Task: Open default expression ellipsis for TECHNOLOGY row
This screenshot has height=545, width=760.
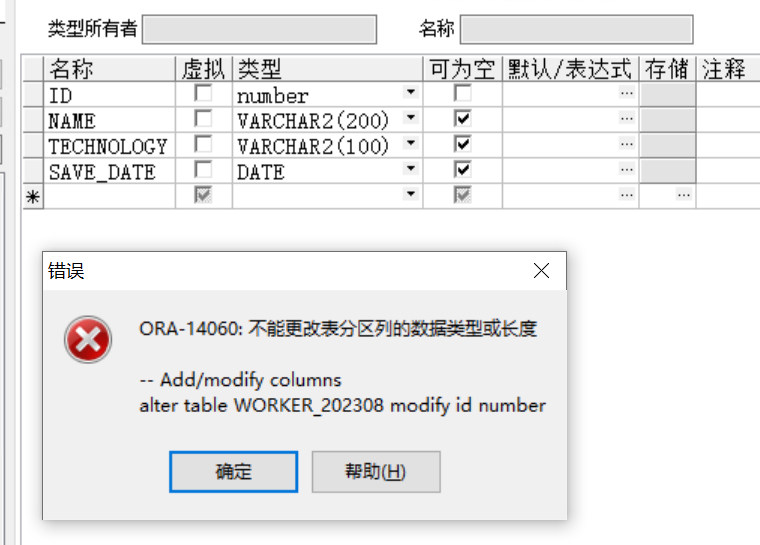Action: [x=627, y=144]
